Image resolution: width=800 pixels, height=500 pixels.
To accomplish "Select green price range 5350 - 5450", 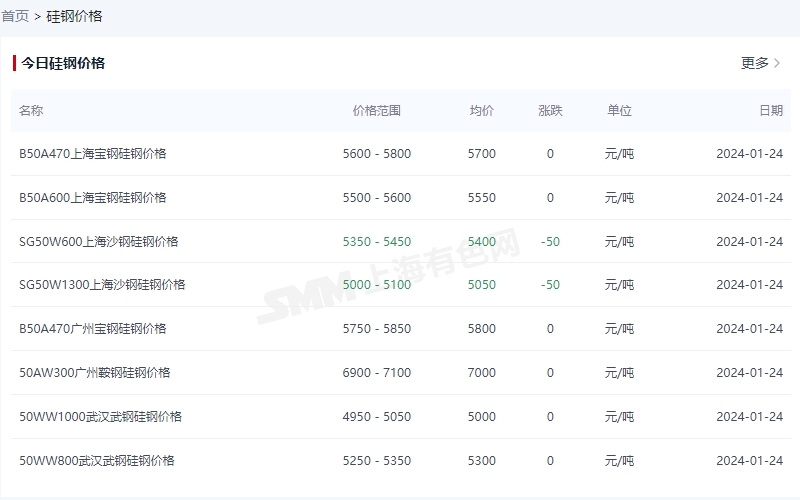I will click(x=377, y=241).
